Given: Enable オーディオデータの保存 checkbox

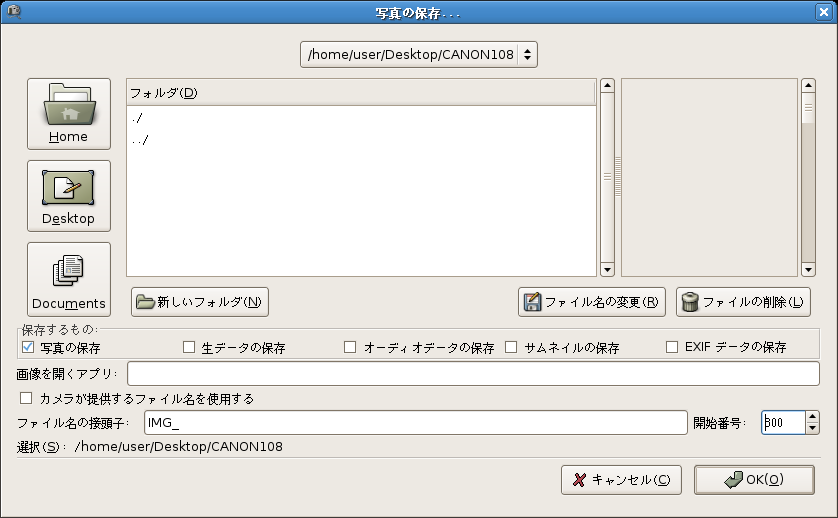Looking at the screenshot, I should click(350, 347).
